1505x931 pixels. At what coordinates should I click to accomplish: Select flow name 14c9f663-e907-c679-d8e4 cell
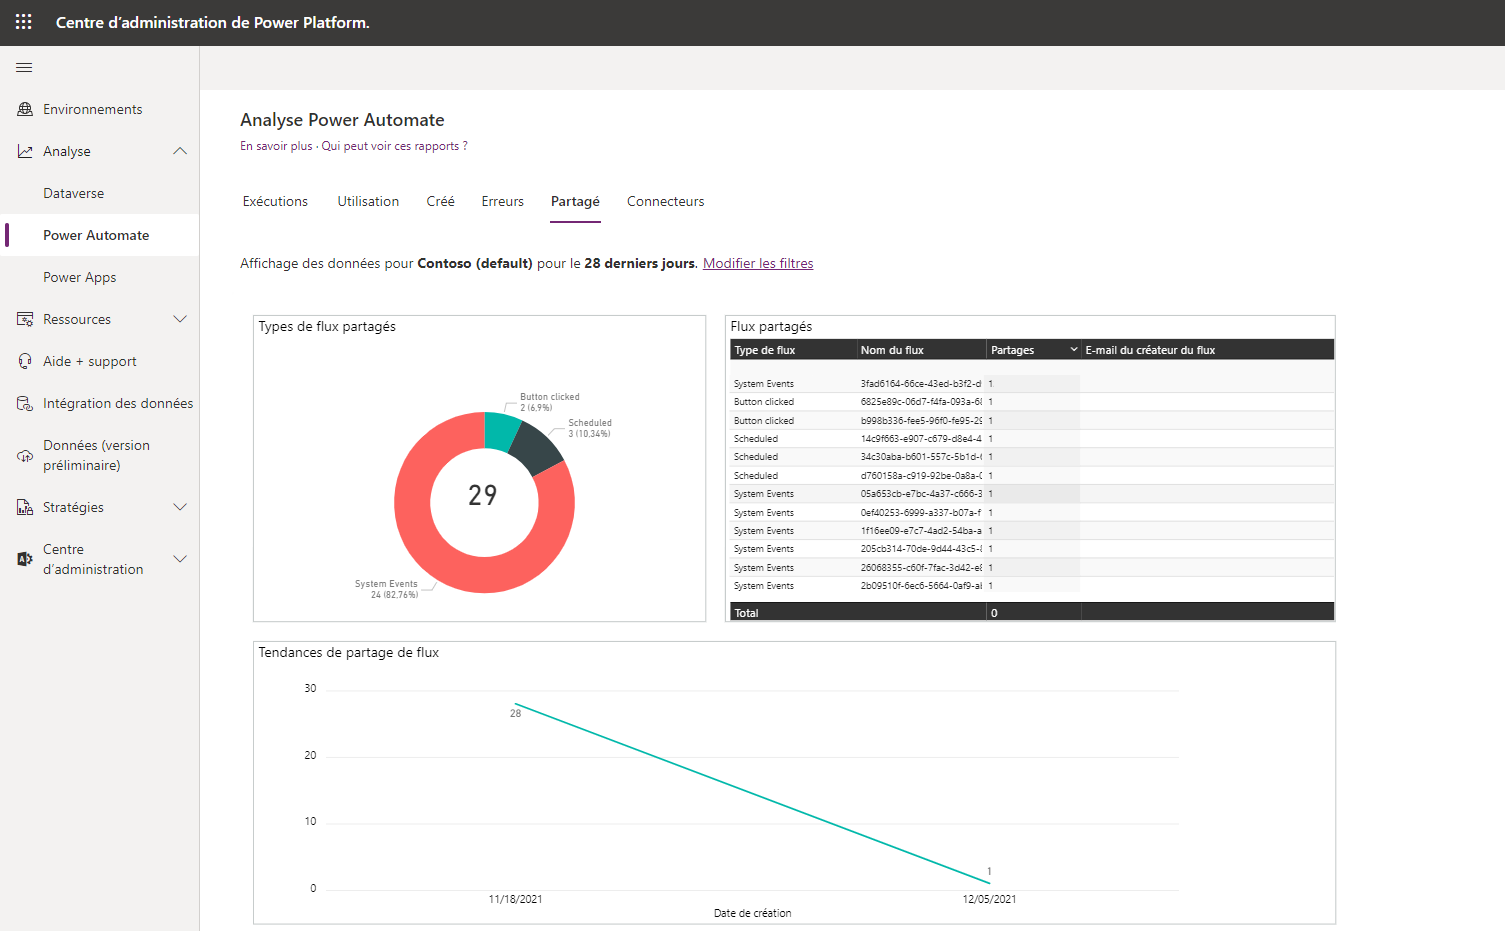921,439
